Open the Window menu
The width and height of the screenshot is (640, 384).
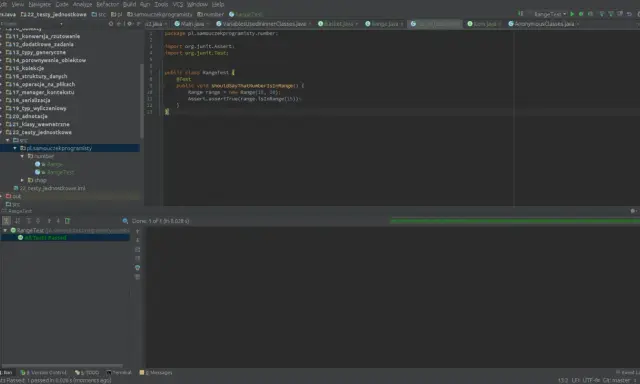tap(197, 4)
